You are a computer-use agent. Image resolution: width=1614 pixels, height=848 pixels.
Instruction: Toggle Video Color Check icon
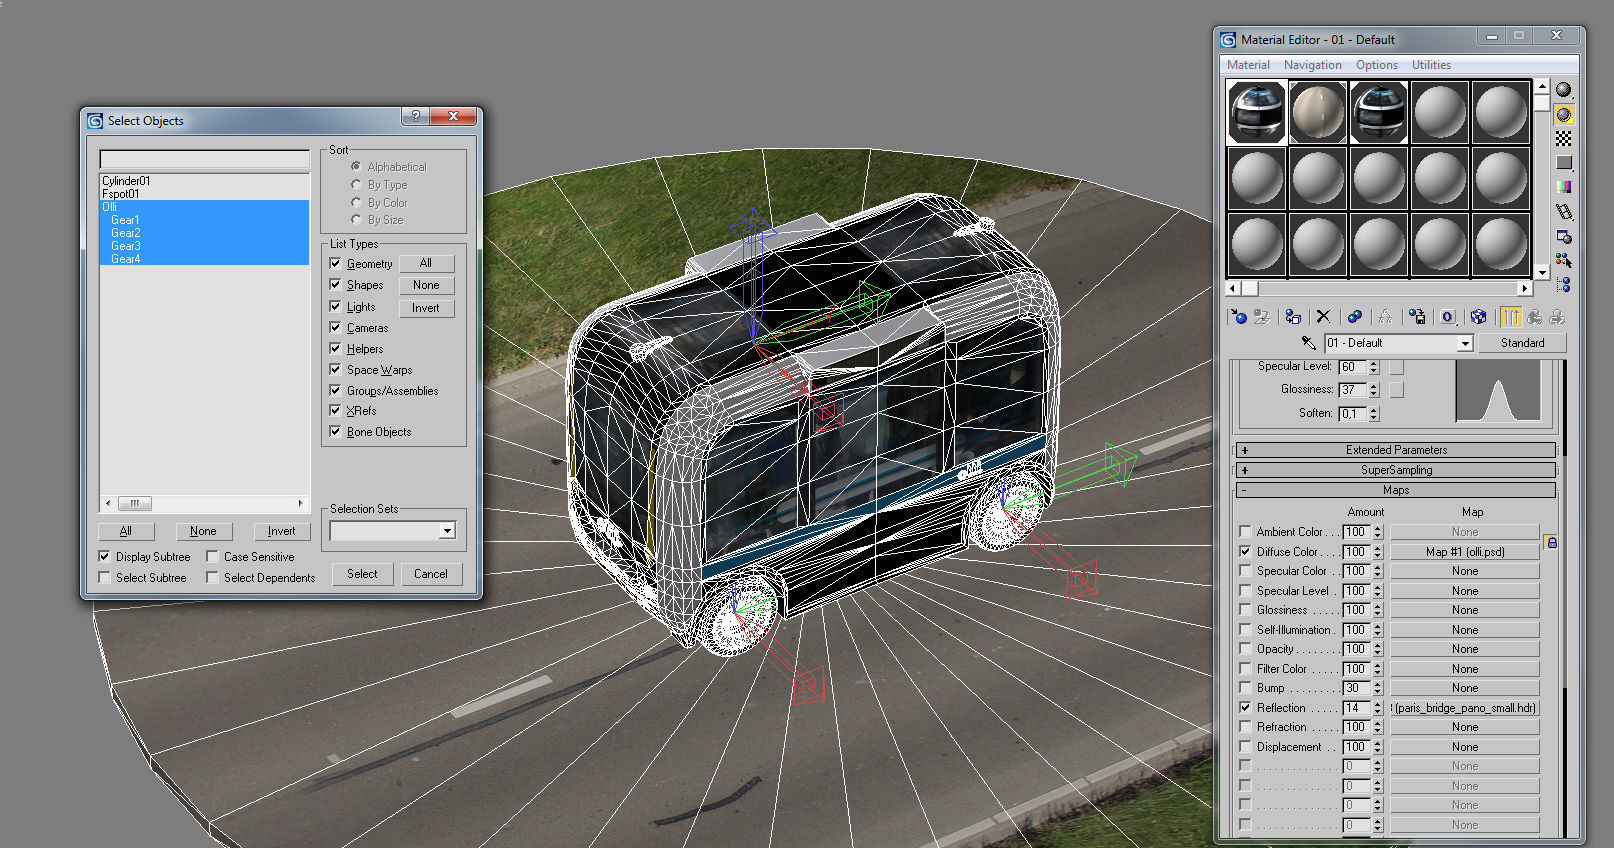(x=1563, y=187)
